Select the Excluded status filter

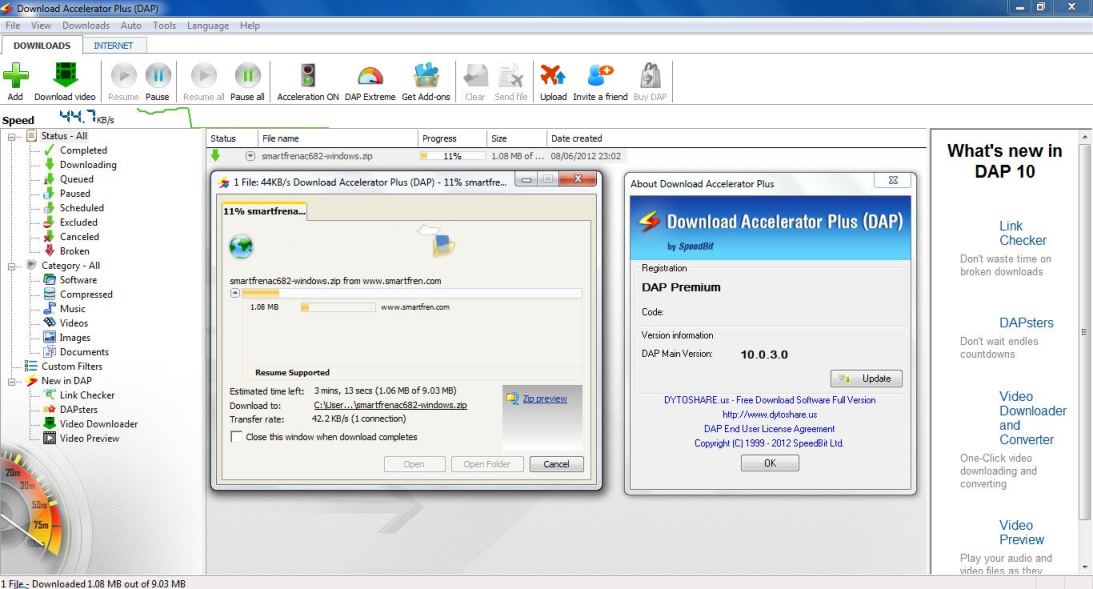click(x=78, y=222)
